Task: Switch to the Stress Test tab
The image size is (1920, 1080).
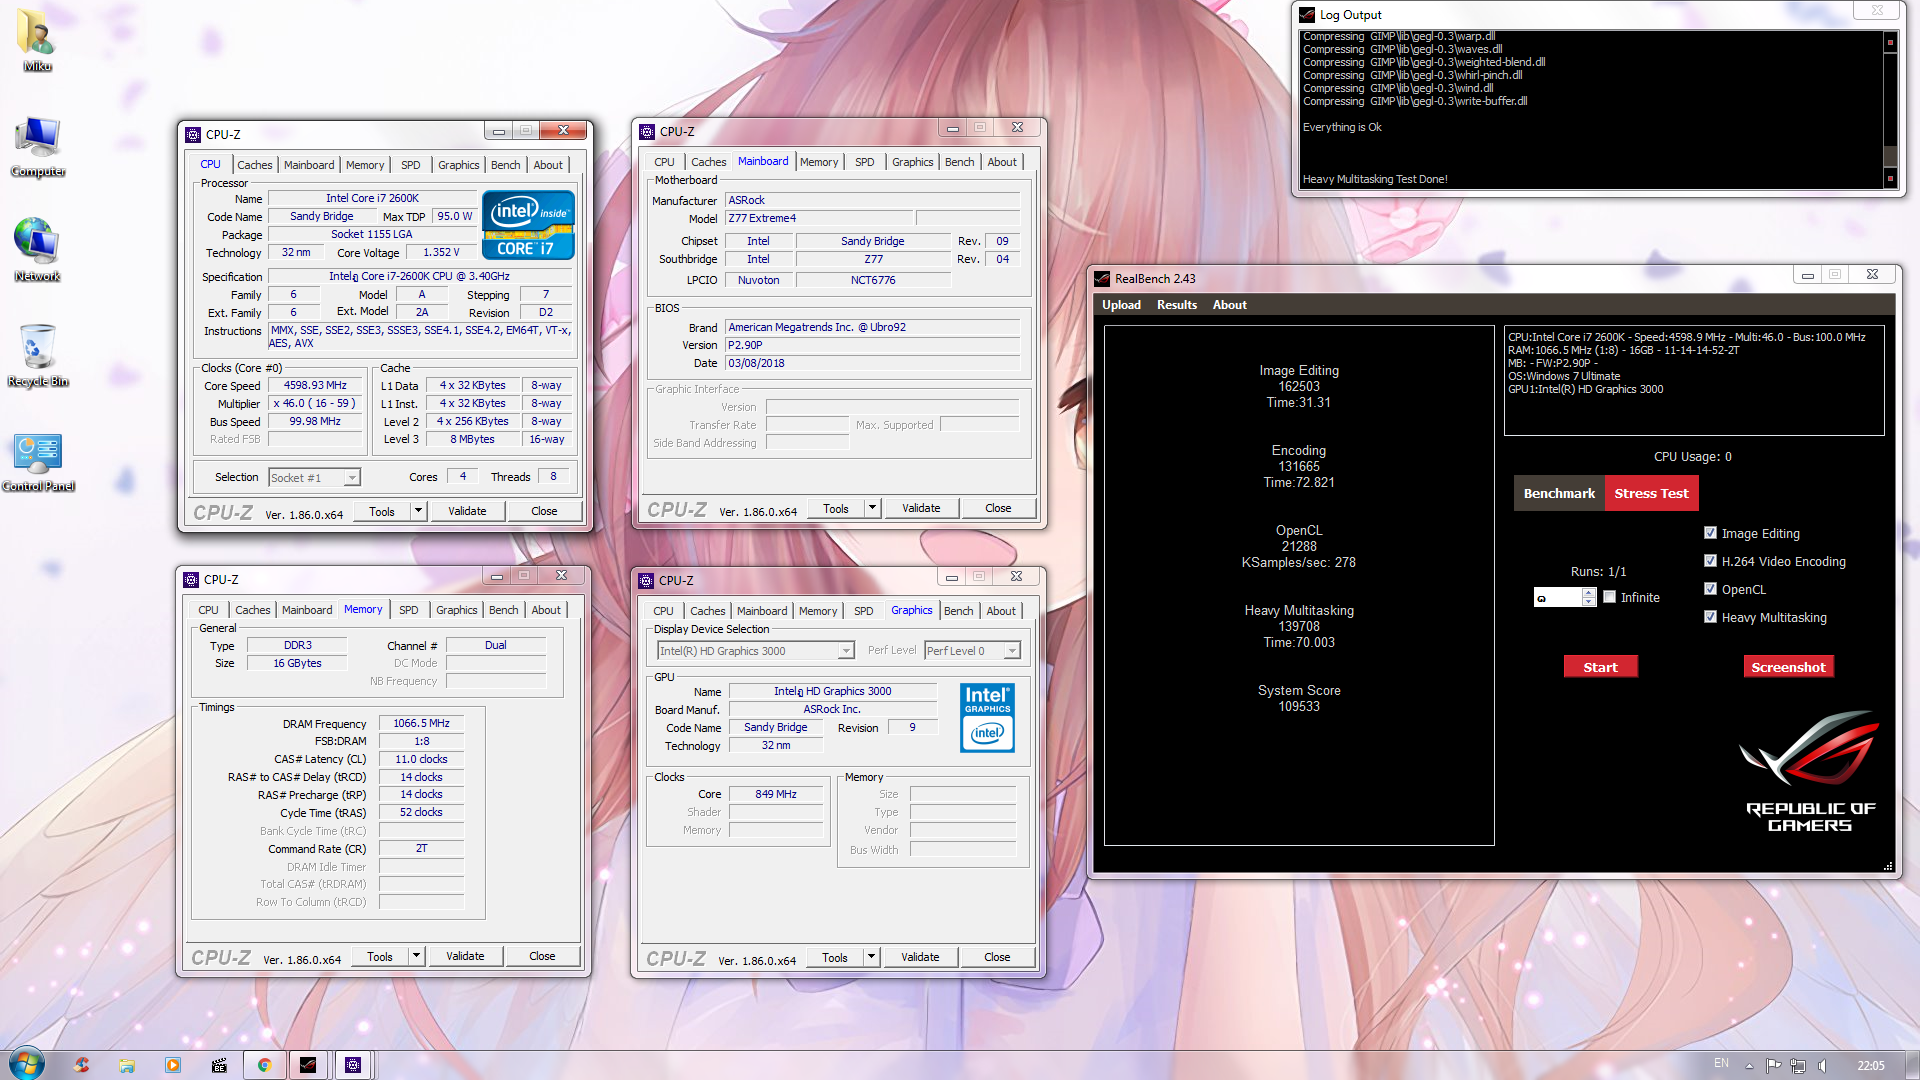Action: point(1651,493)
